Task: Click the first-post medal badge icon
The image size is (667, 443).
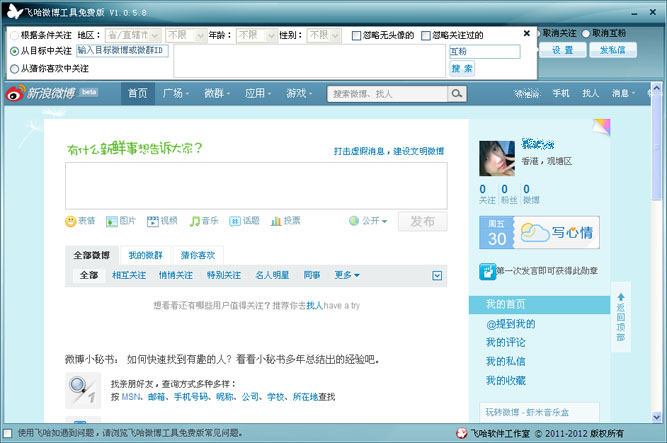Action: tap(487, 271)
